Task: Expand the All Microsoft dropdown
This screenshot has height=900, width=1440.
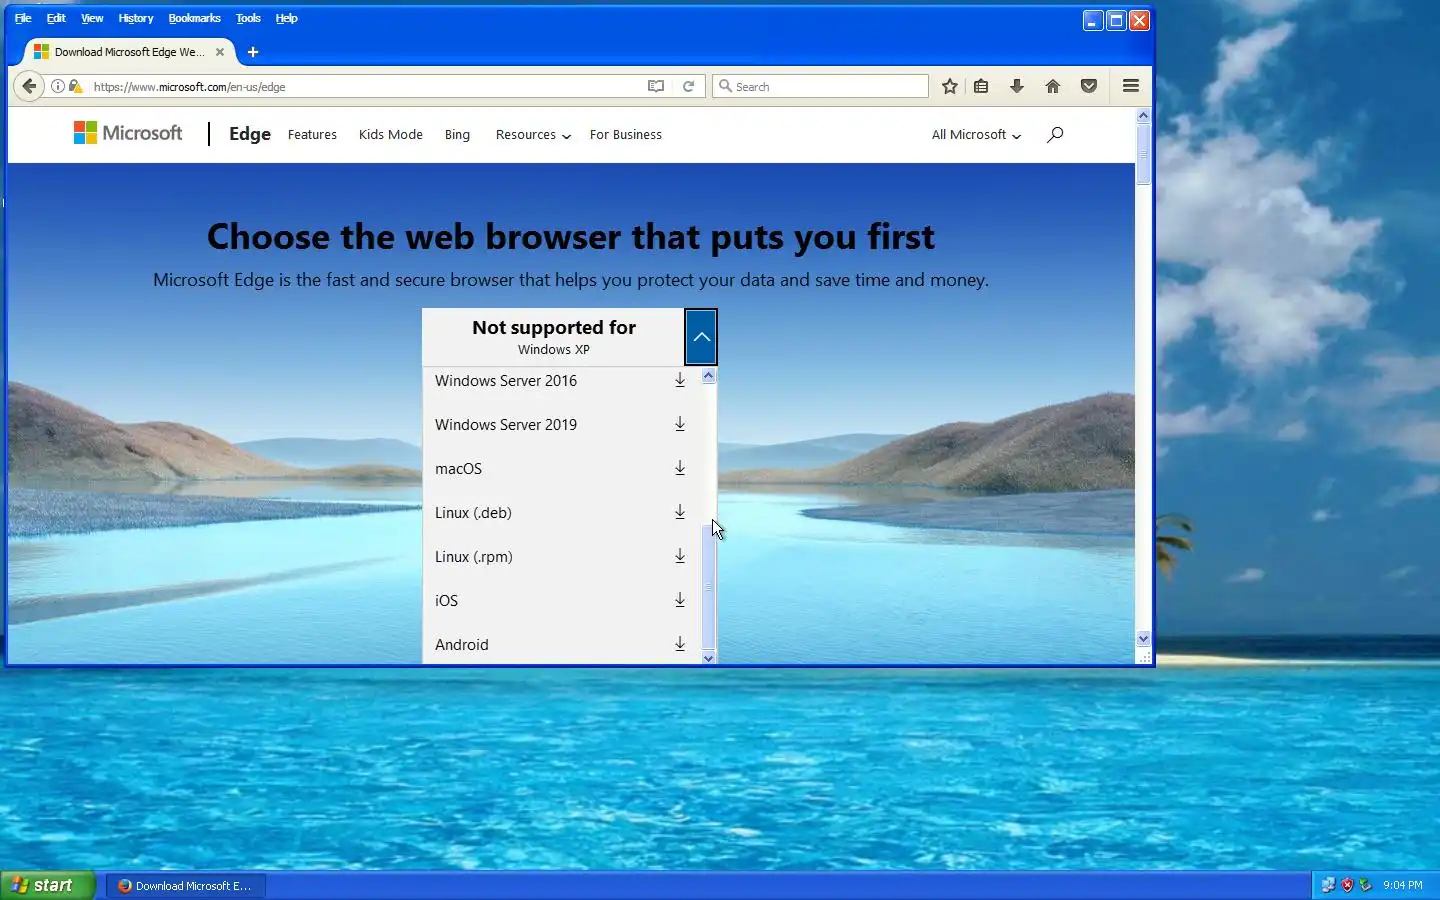Action: click(976, 135)
